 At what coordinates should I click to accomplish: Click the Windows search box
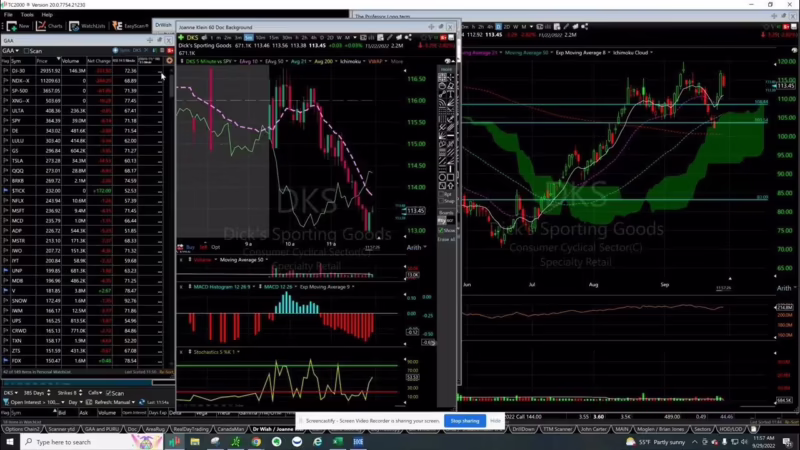(92, 442)
